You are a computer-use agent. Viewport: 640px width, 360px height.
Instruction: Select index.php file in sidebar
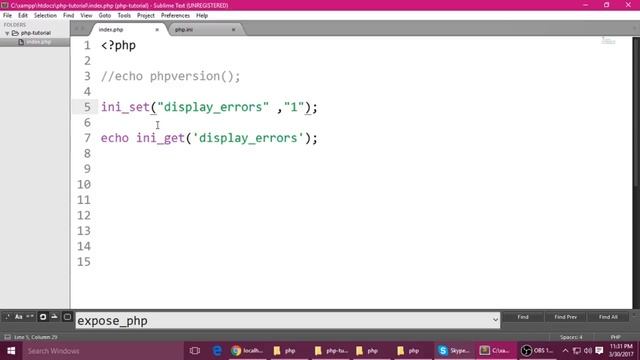point(38,42)
